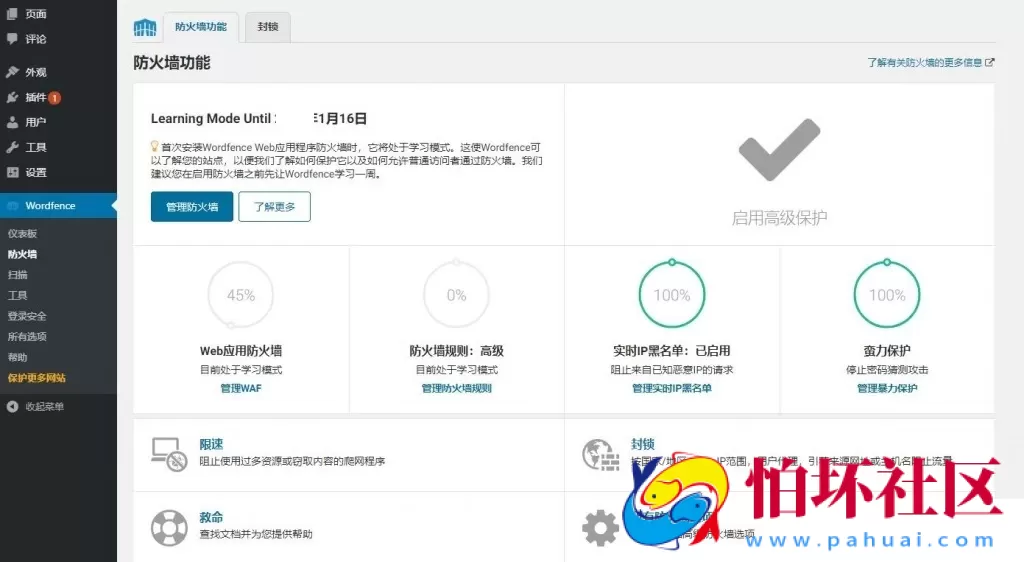1024x562 pixels.
Task: Click the 45% Web application firewall progress circle
Action: click(x=241, y=295)
